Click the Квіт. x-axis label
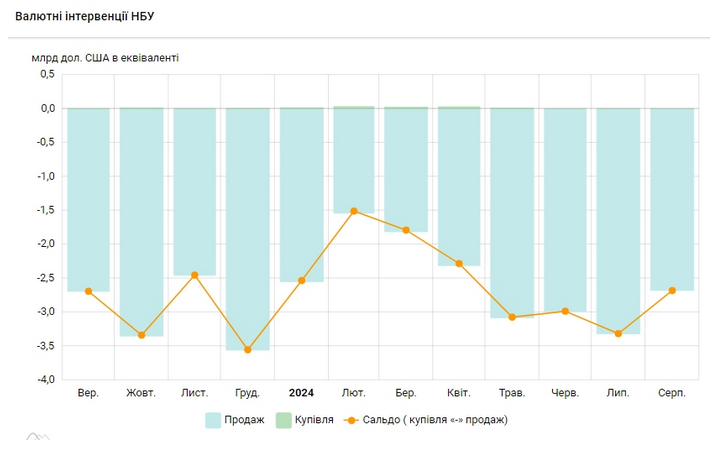Viewport: 721px width, 451px height. [x=459, y=394]
